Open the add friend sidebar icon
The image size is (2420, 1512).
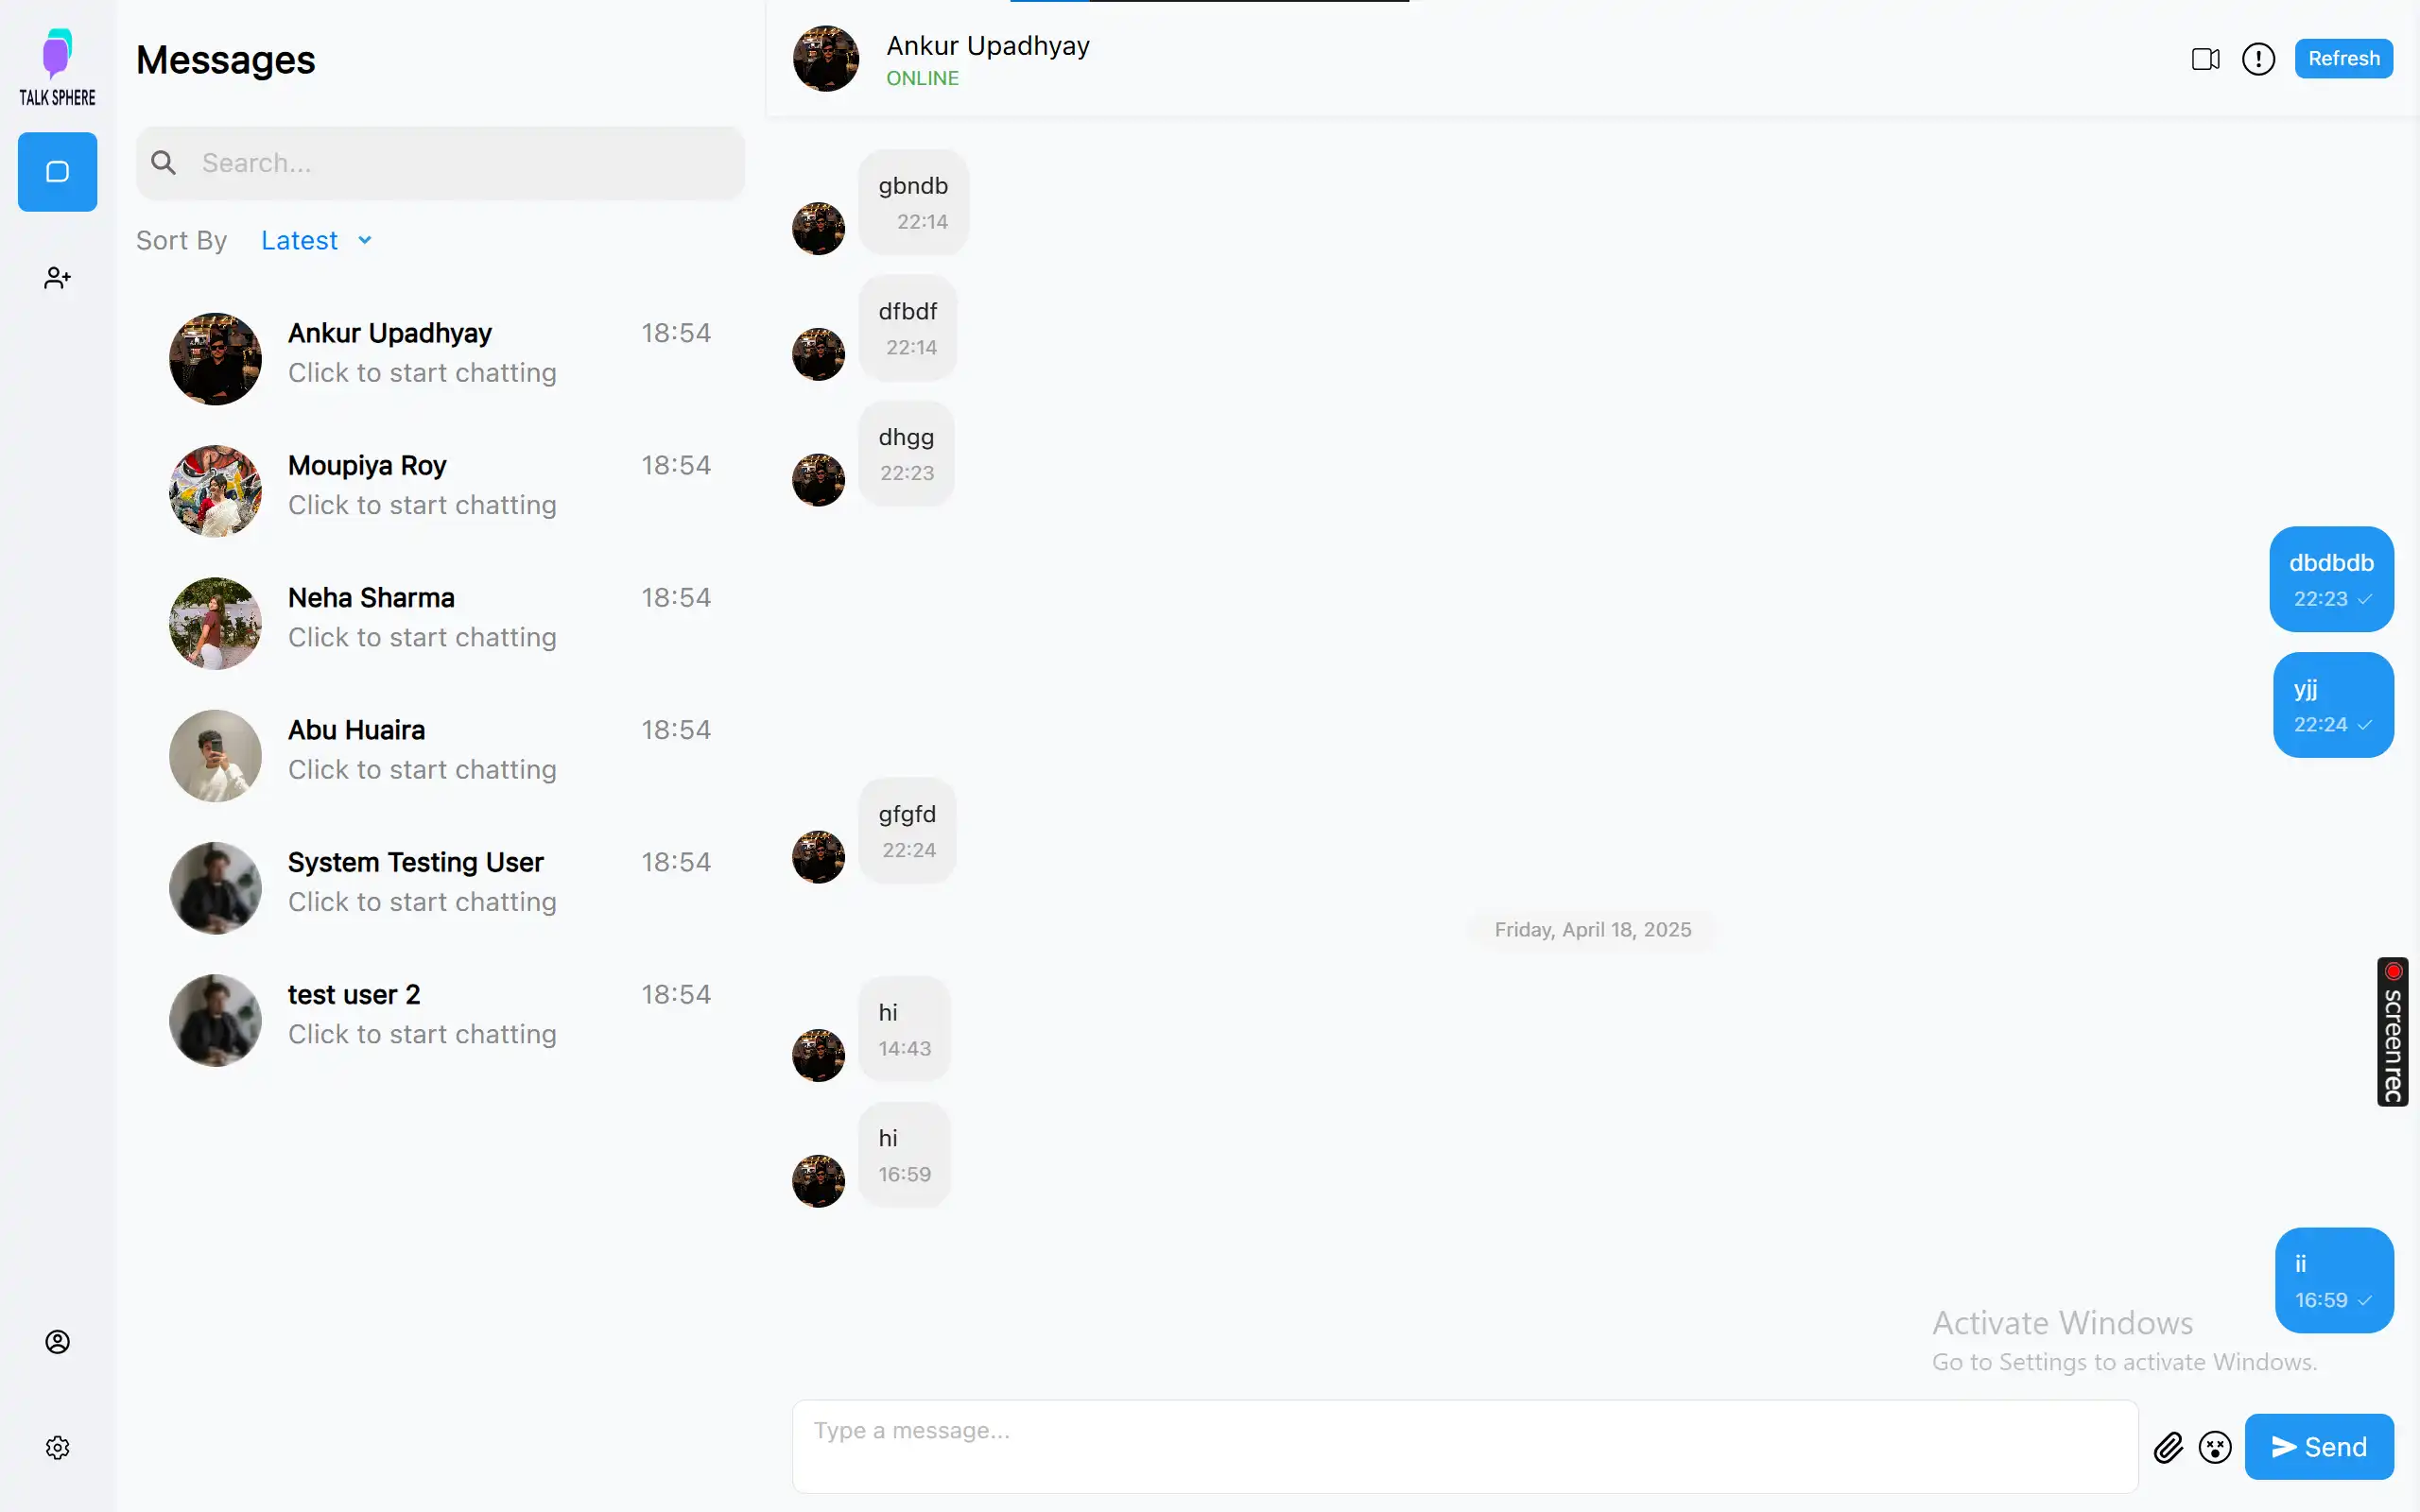point(58,278)
